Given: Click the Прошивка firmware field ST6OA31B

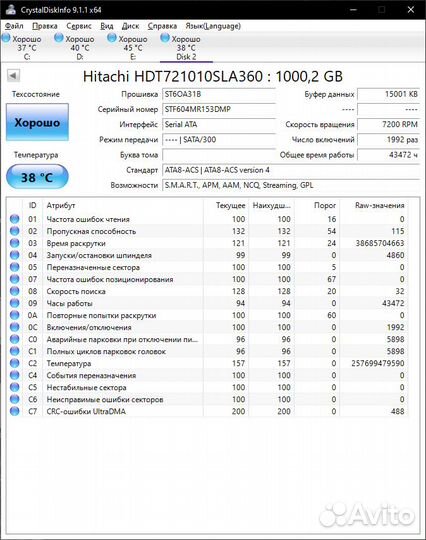Looking at the screenshot, I should click(219, 94).
